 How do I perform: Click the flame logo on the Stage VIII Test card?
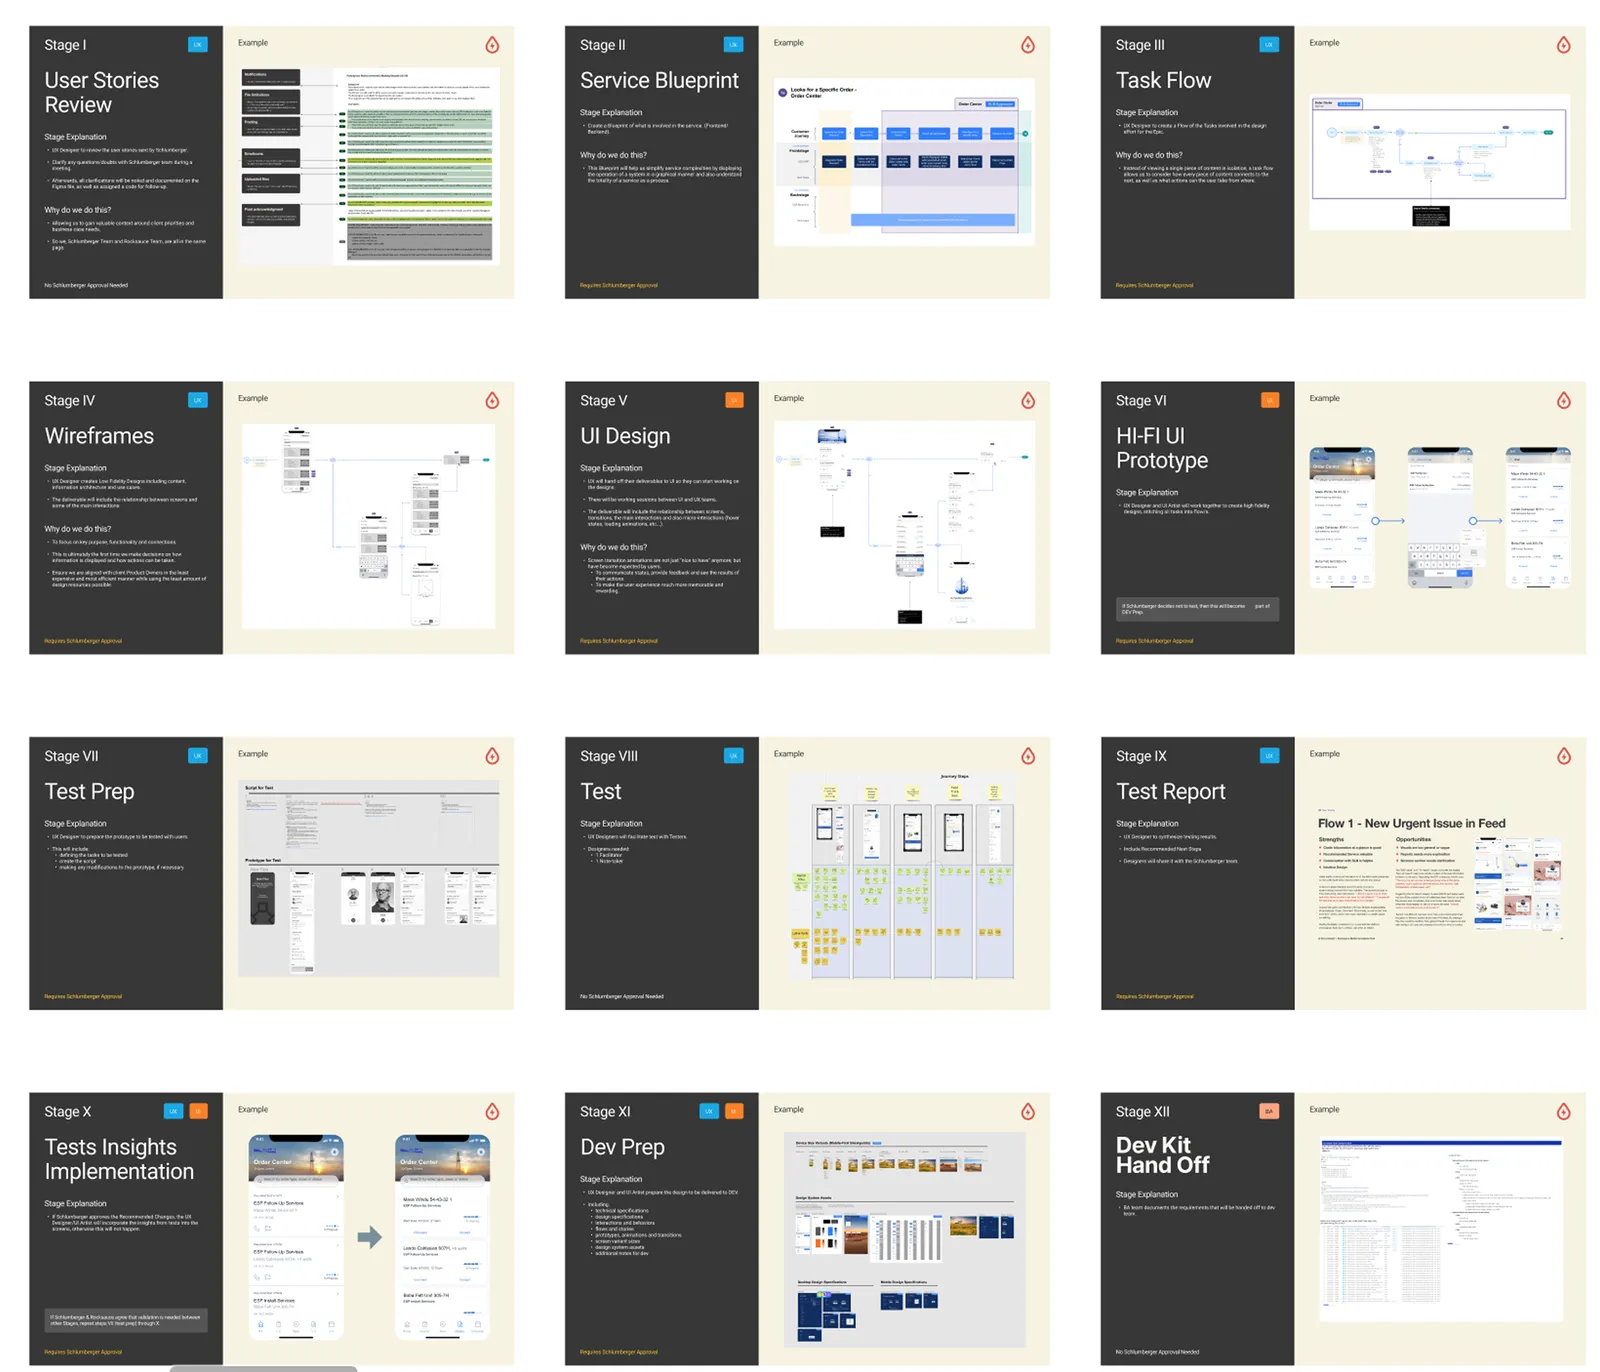1028,756
